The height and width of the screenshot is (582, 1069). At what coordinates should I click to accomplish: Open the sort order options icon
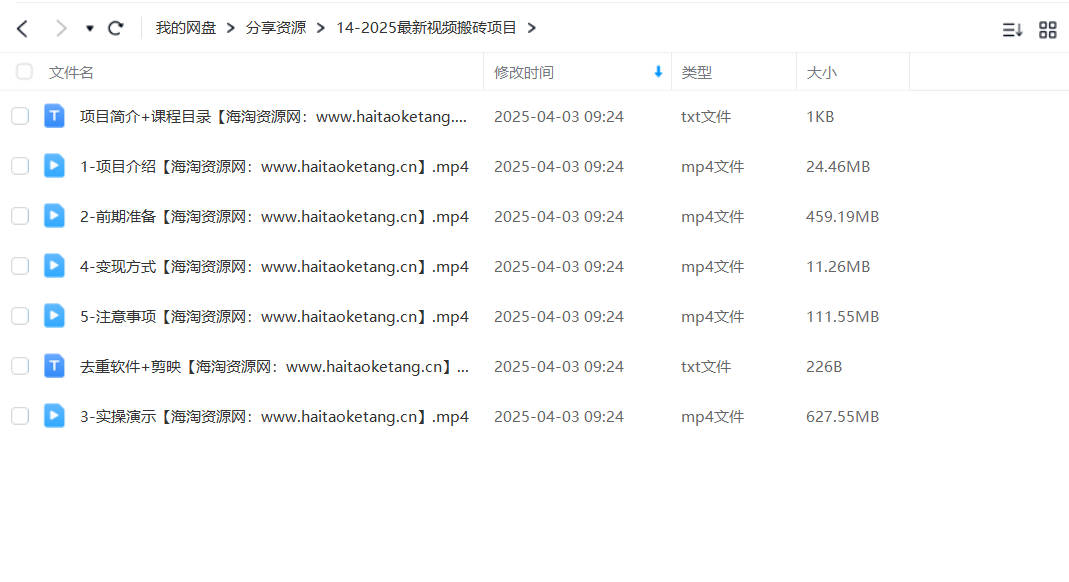pos(1012,30)
